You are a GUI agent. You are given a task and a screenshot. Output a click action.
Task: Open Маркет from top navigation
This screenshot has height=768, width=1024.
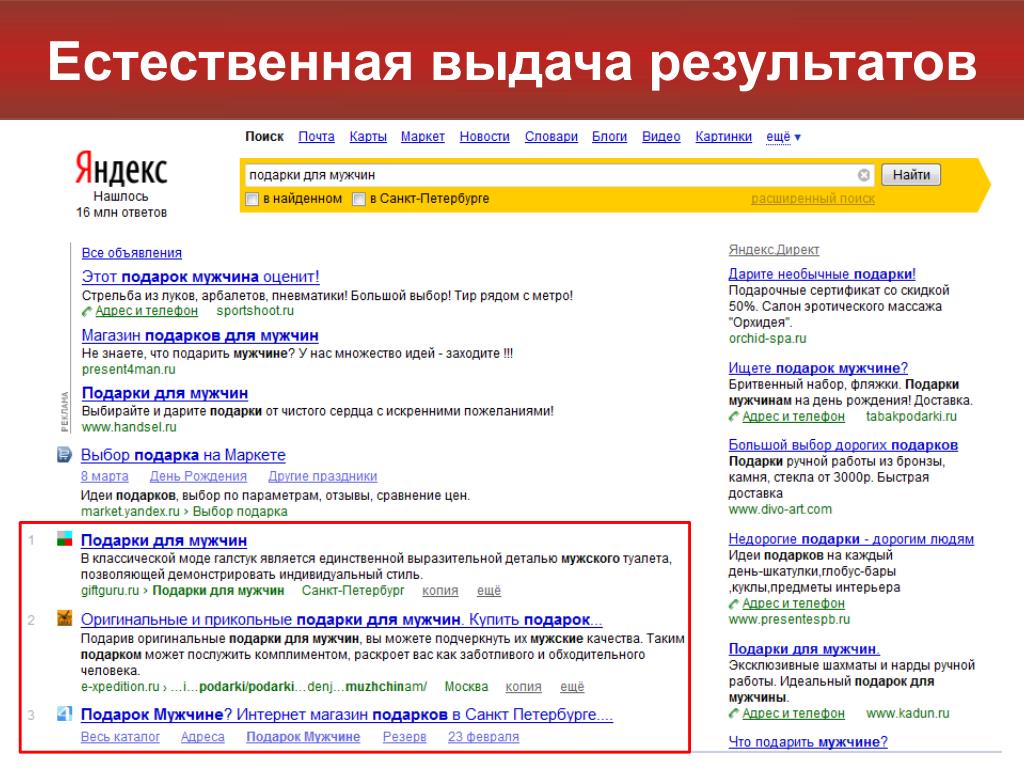[423, 136]
